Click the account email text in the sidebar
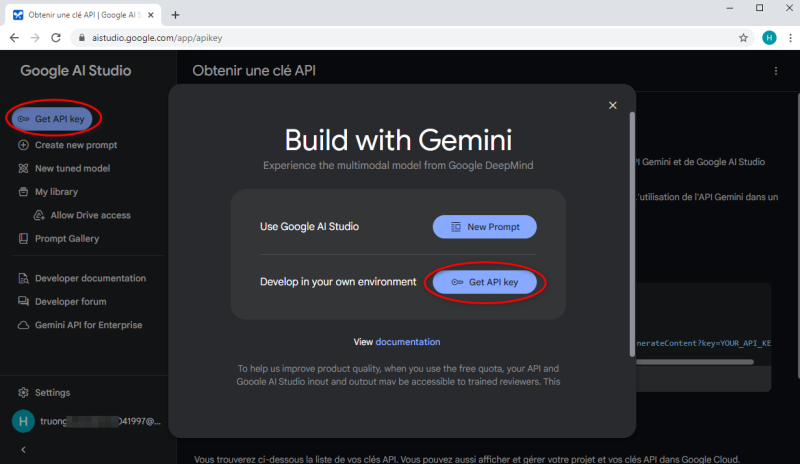Image resolution: width=800 pixels, height=464 pixels. 101,422
